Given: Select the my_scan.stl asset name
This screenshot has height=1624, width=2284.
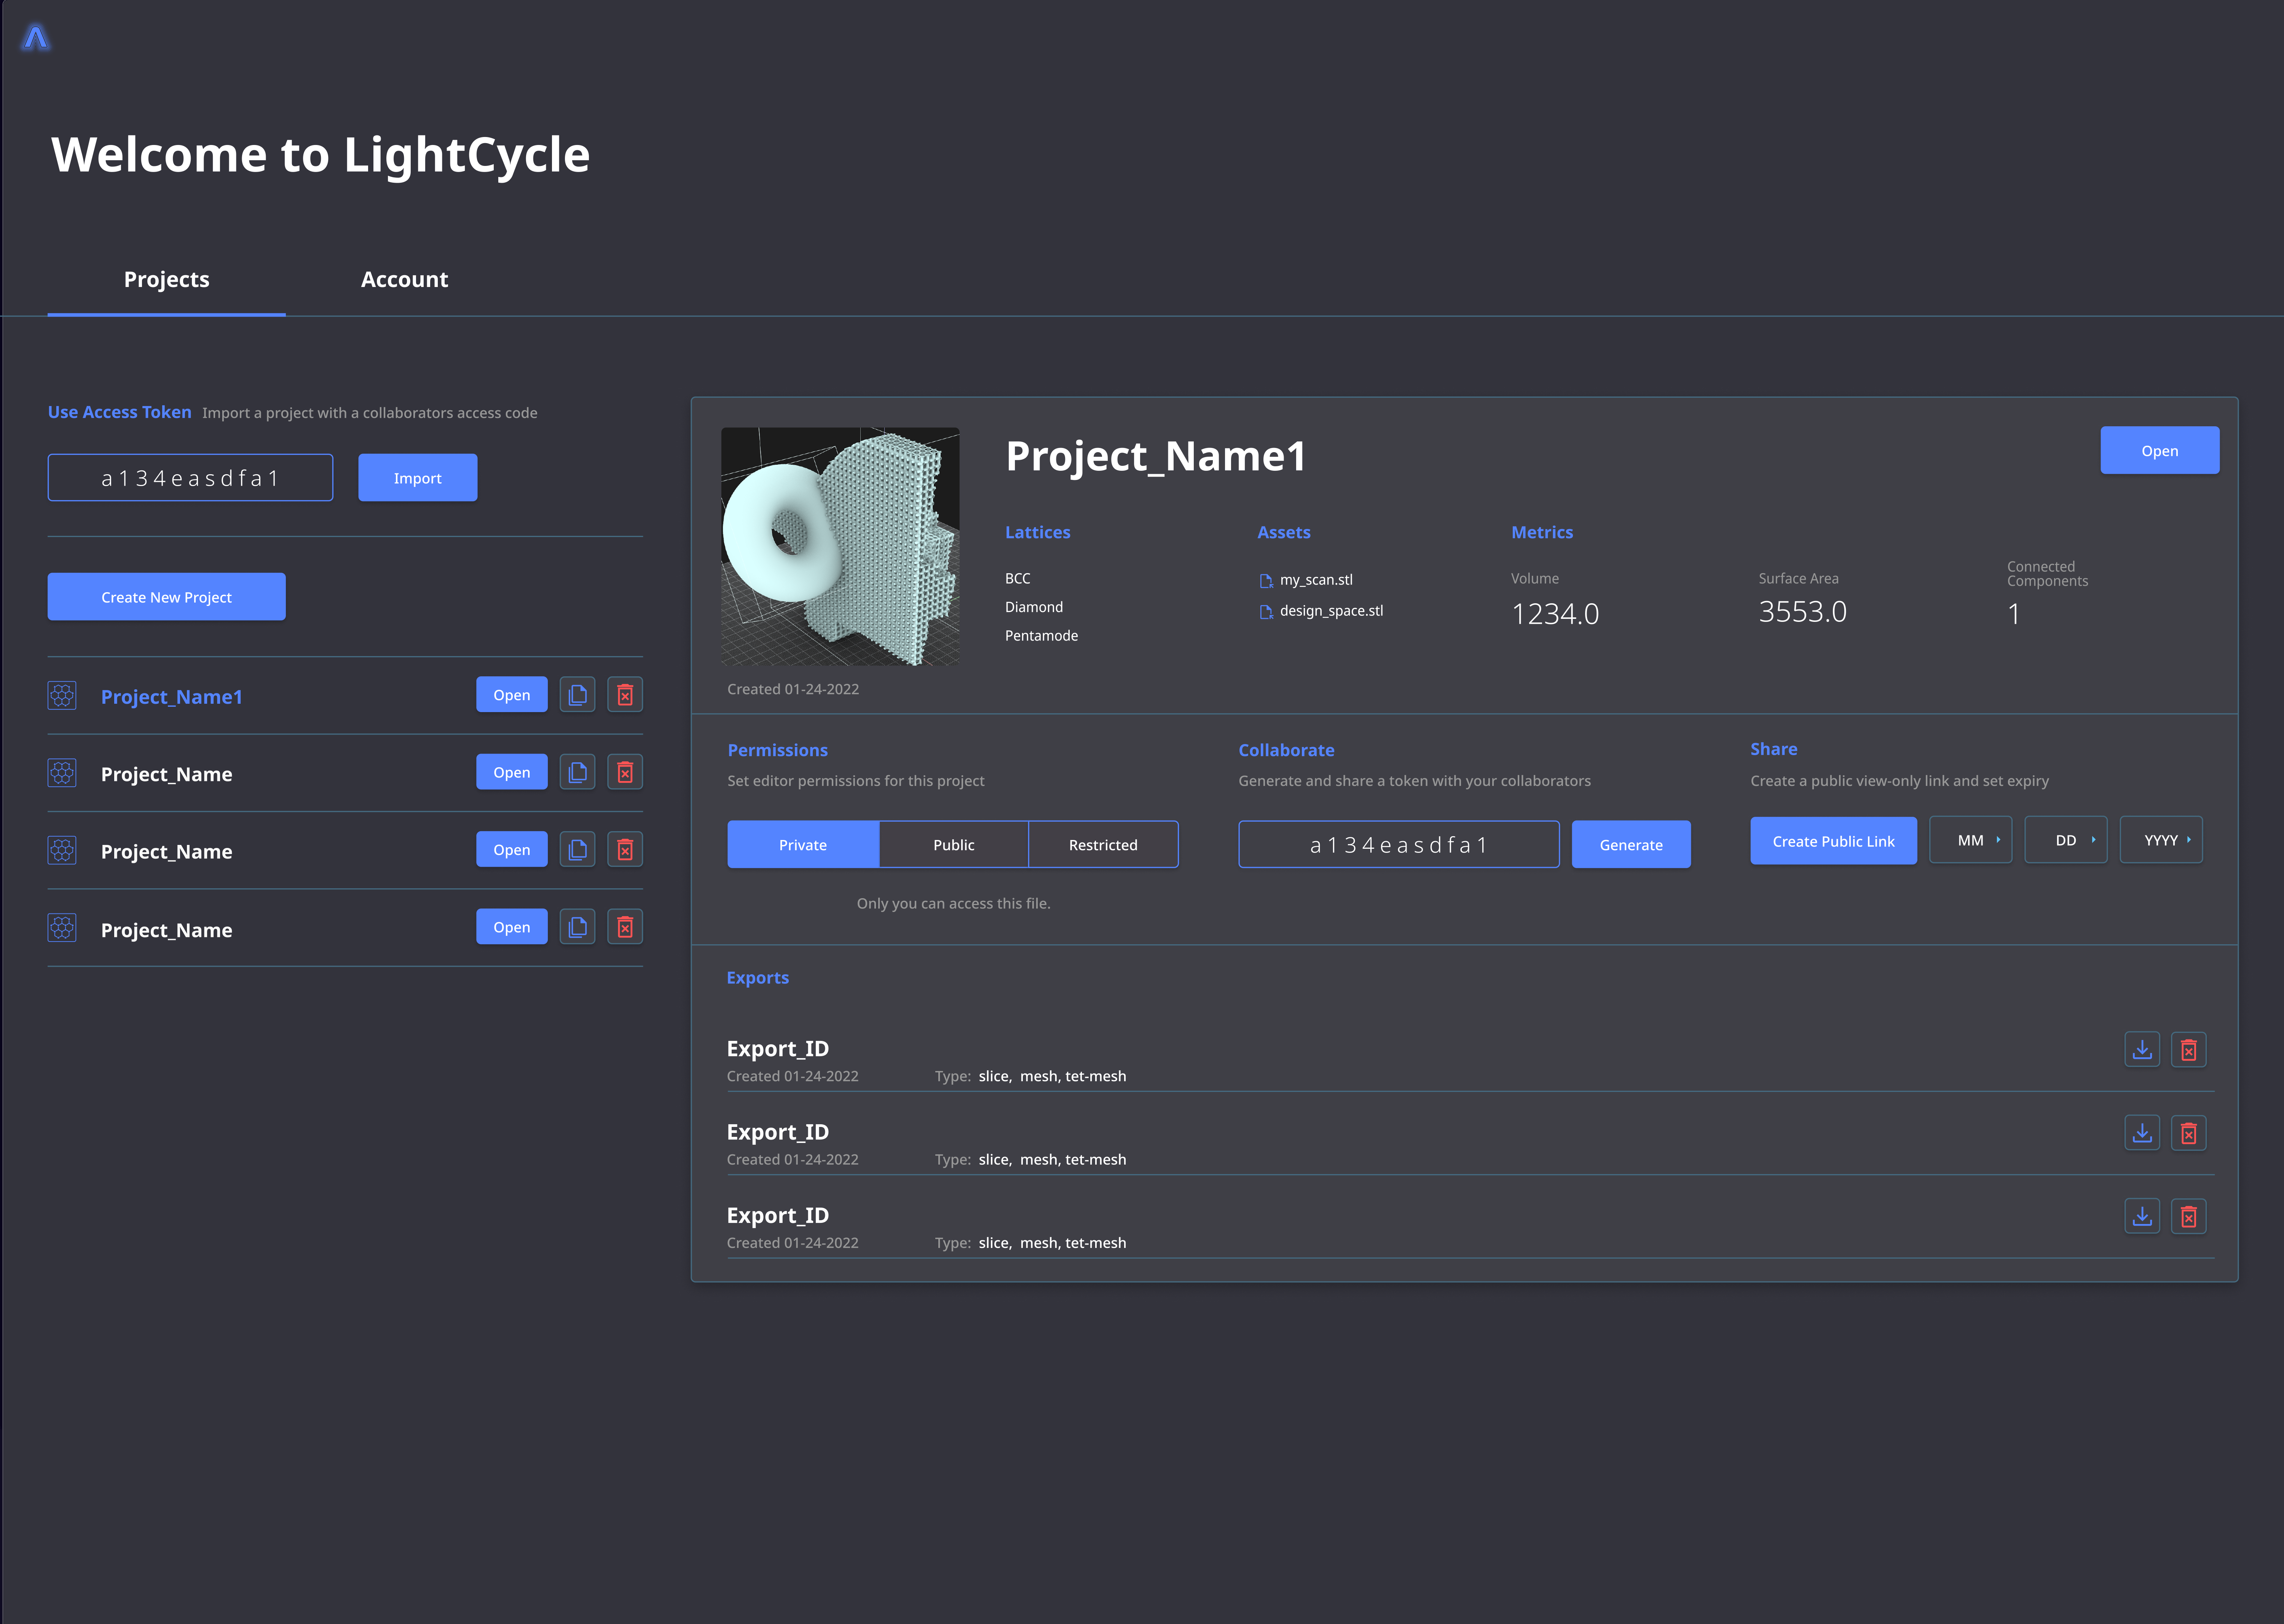Looking at the screenshot, I should [x=1316, y=580].
